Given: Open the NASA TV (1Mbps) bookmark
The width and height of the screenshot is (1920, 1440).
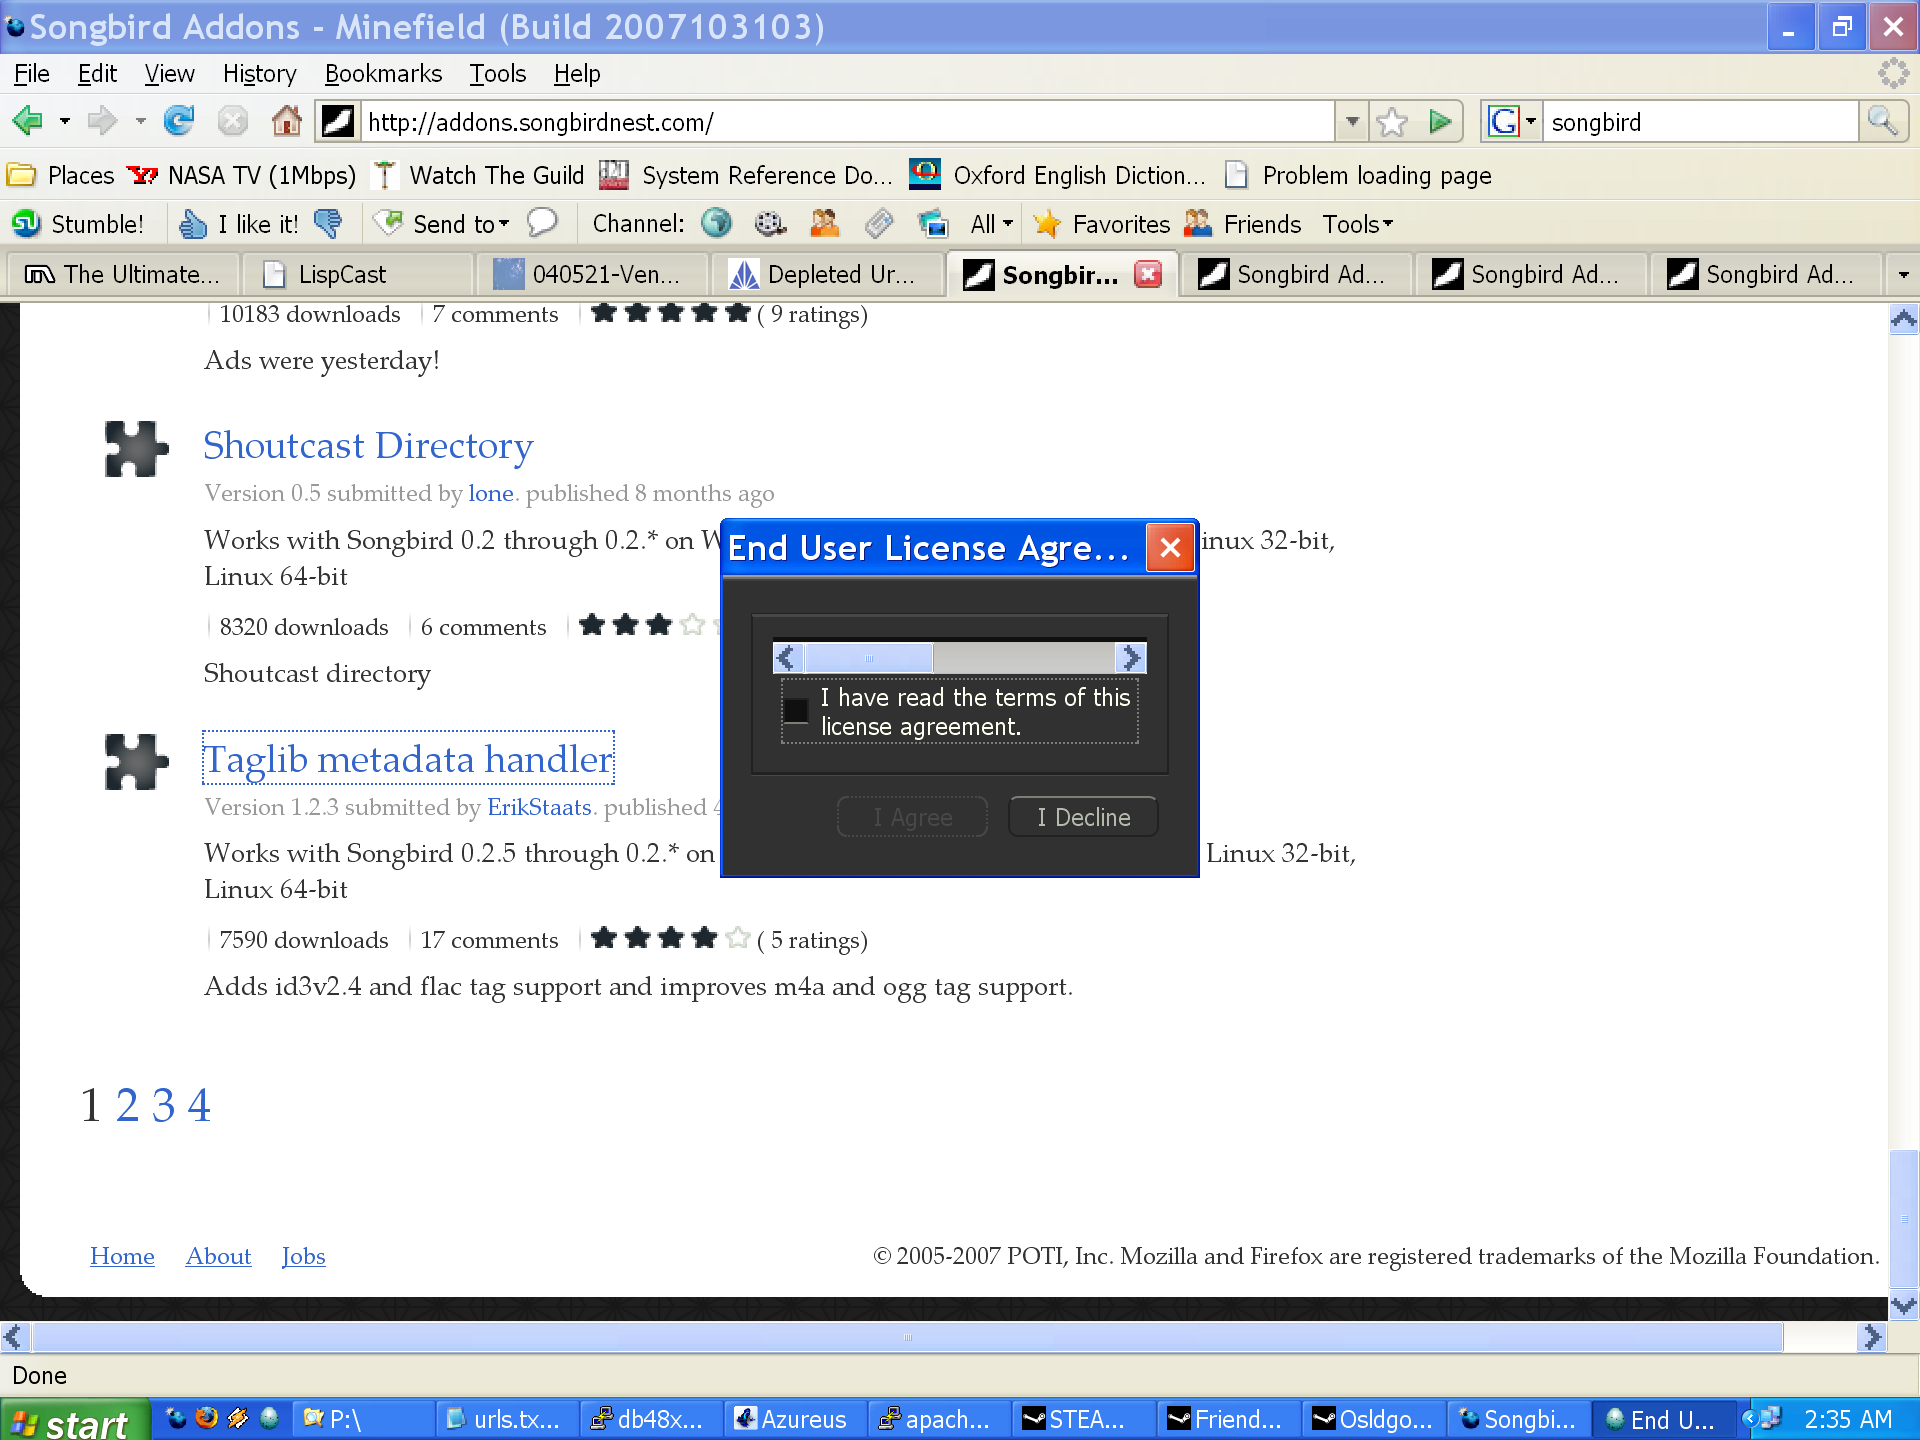Looking at the screenshot, I should pyautogui.click(x=241, y=176).
